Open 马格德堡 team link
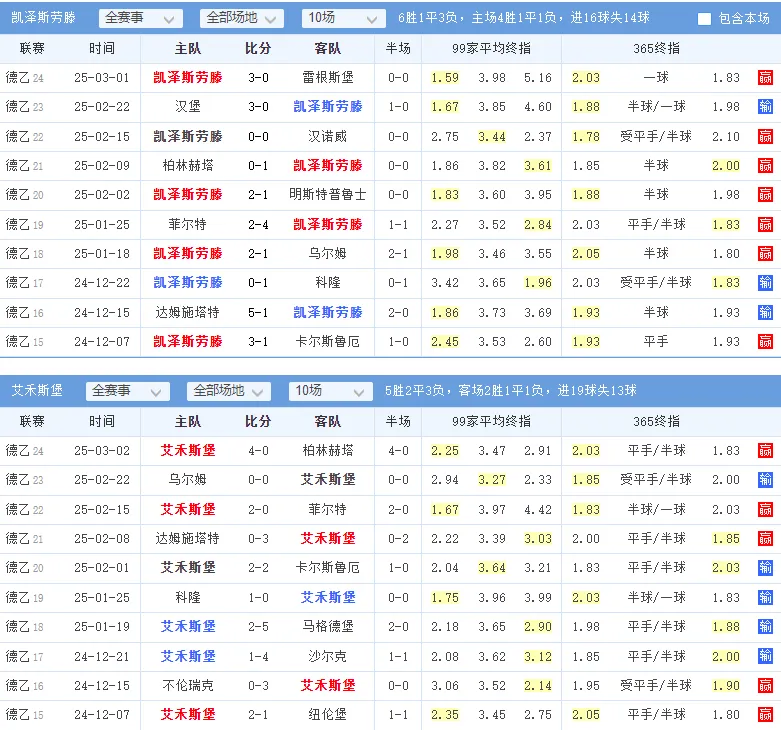 (328, 626)
